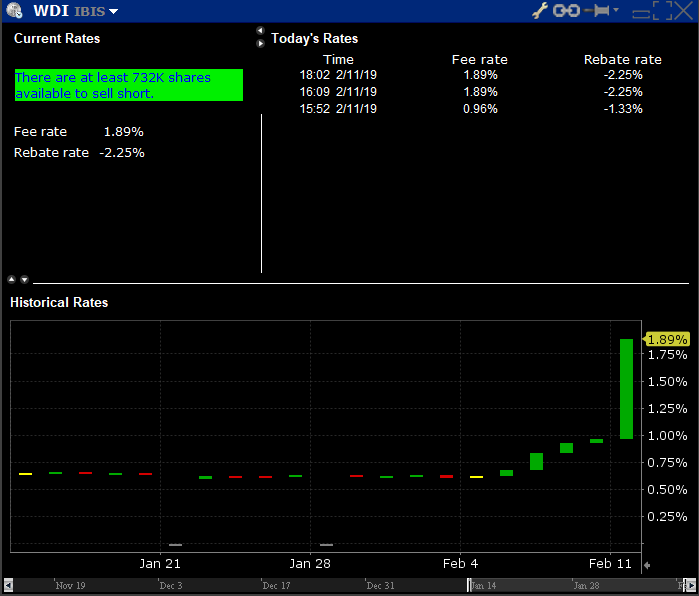
Task: Click the 18:02 2/11/19 rates row
Action: pyautogui.click(x=471, y=75)
